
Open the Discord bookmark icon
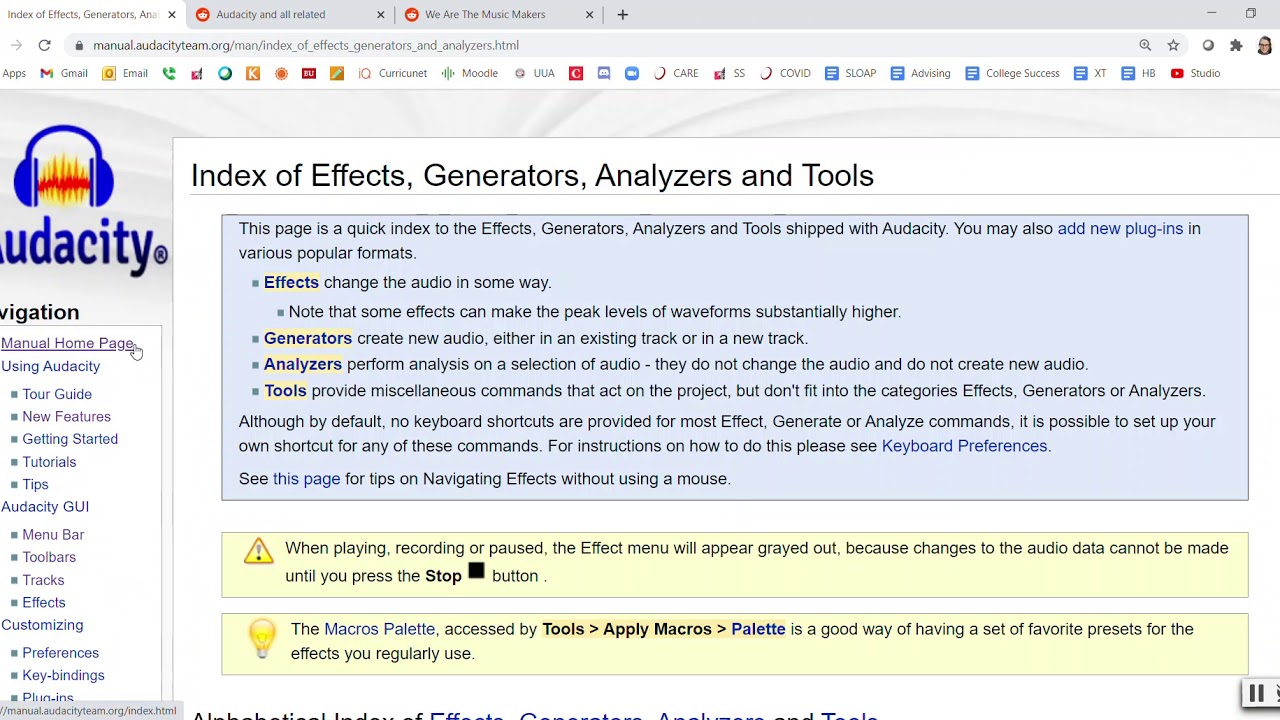[x=604, y=73]
